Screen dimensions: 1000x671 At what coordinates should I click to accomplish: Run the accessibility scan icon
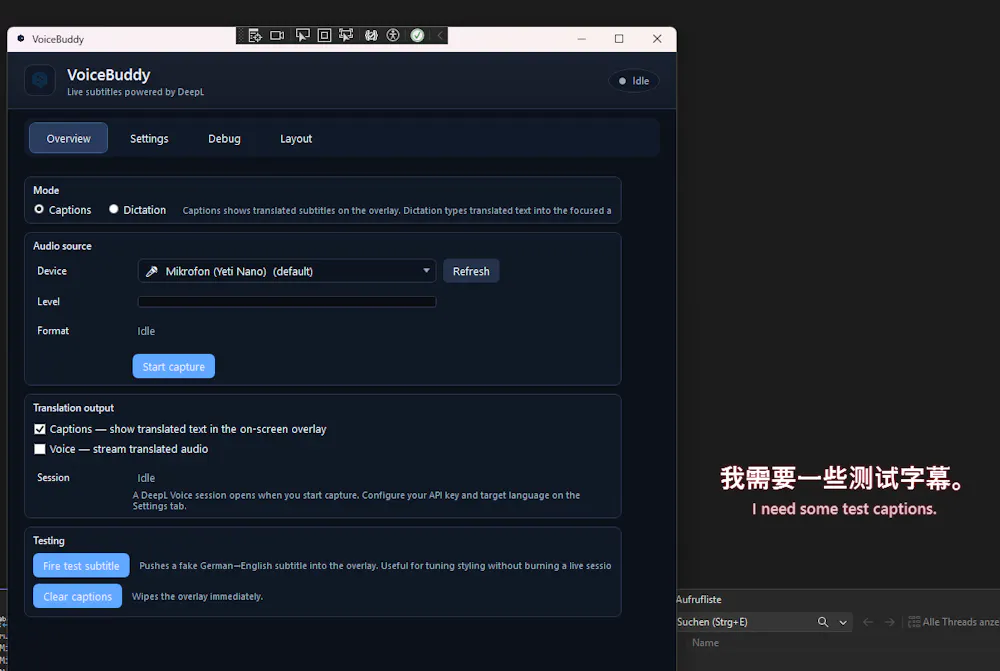click(393, 36)
